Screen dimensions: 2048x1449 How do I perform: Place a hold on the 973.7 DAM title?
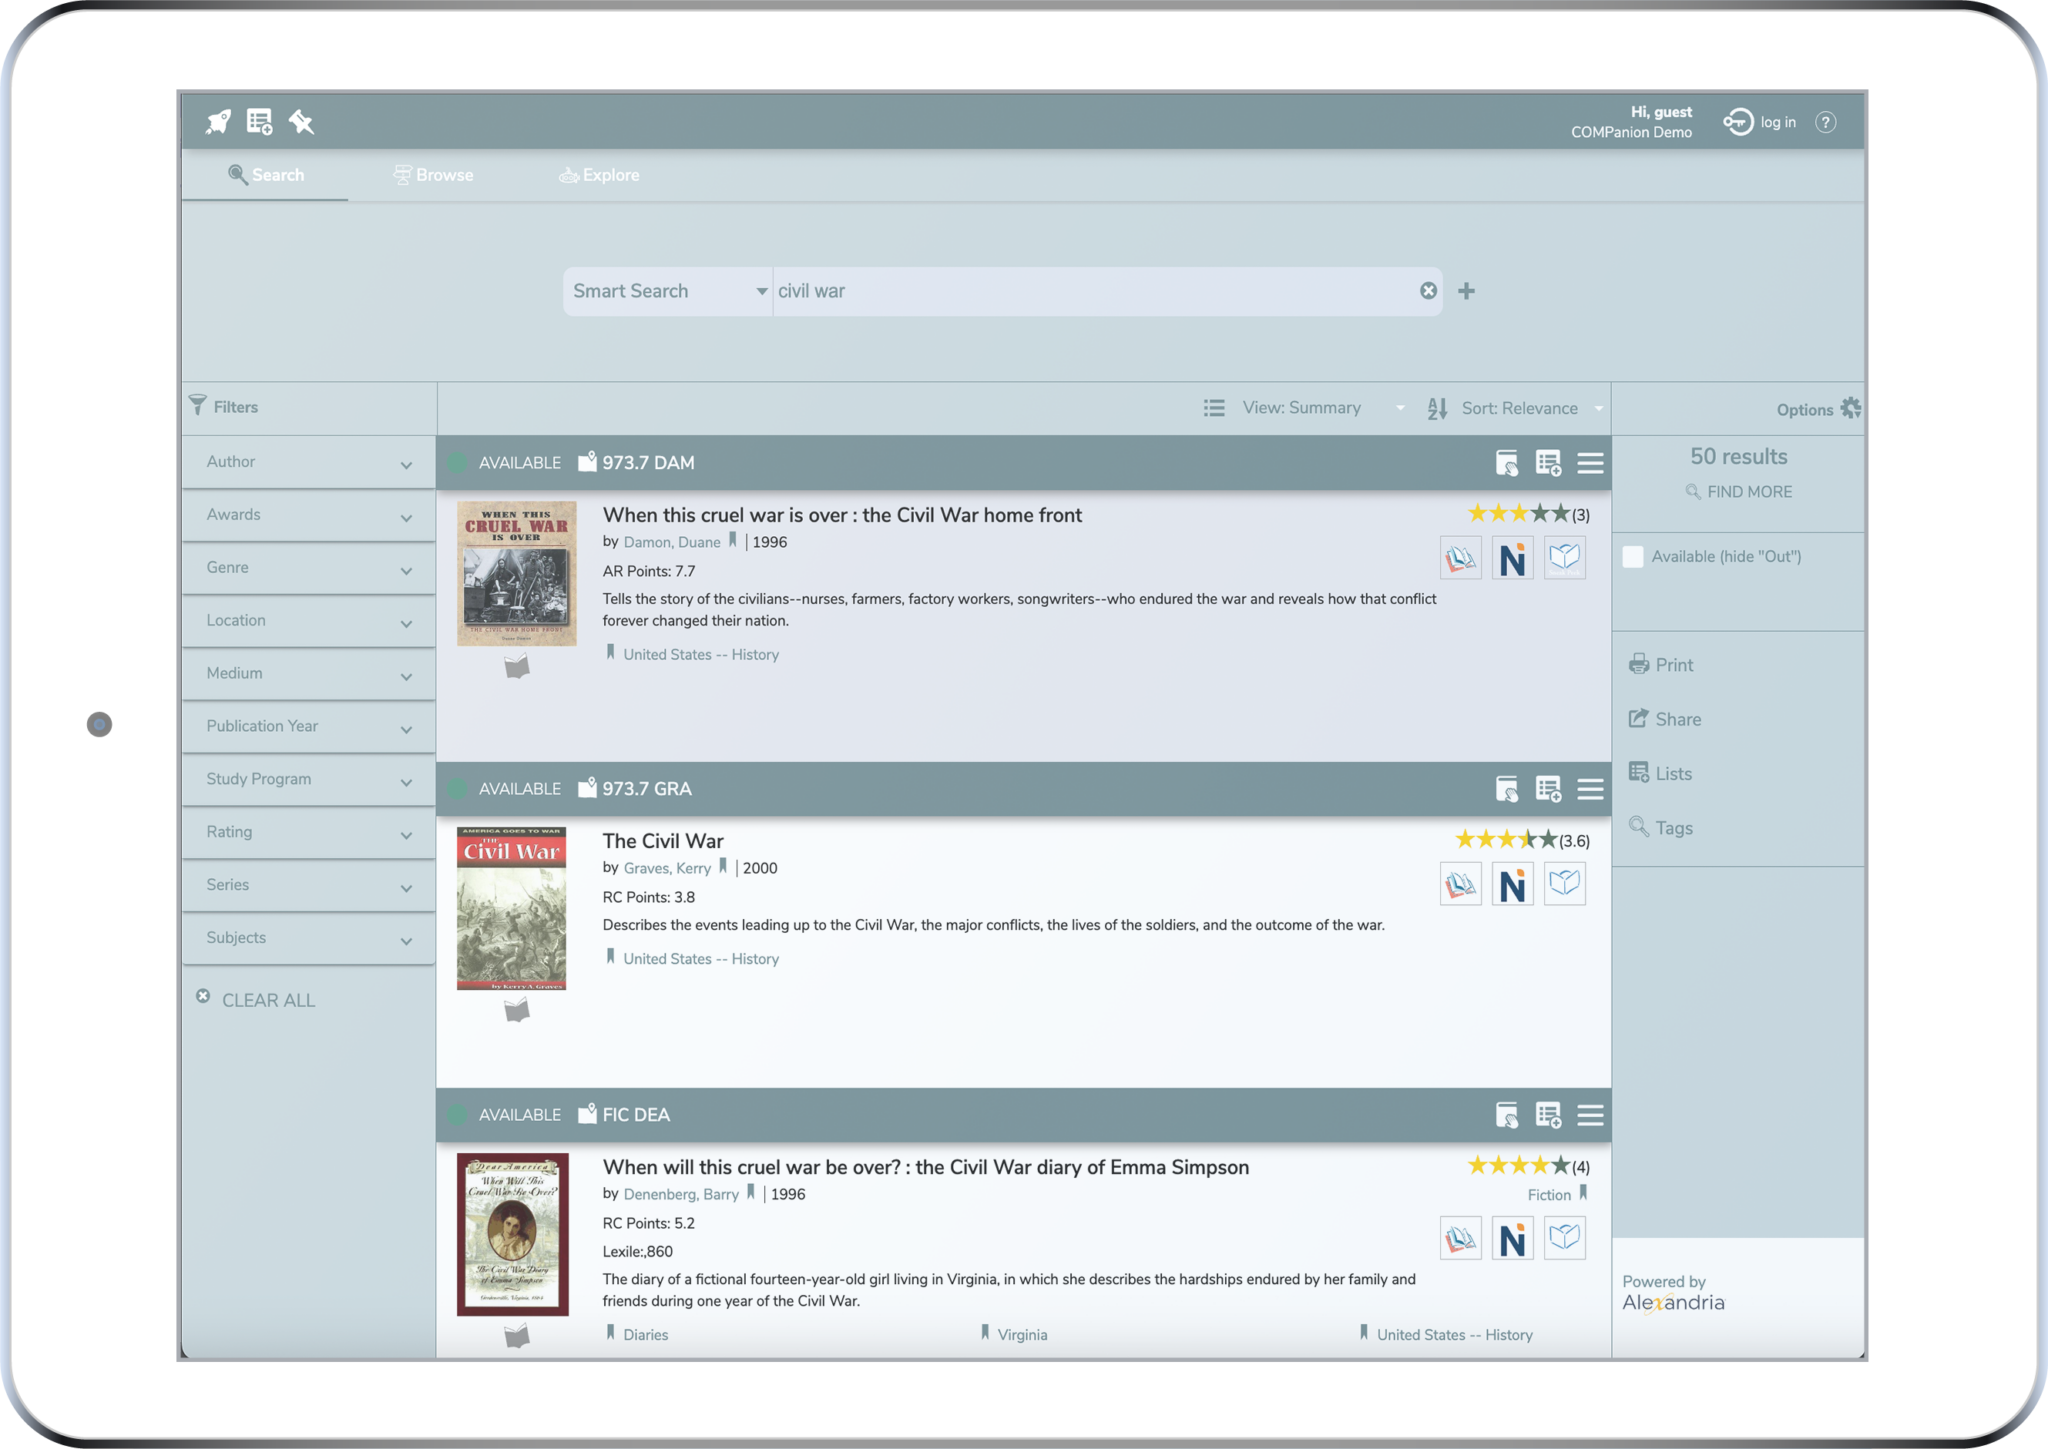1507,463
